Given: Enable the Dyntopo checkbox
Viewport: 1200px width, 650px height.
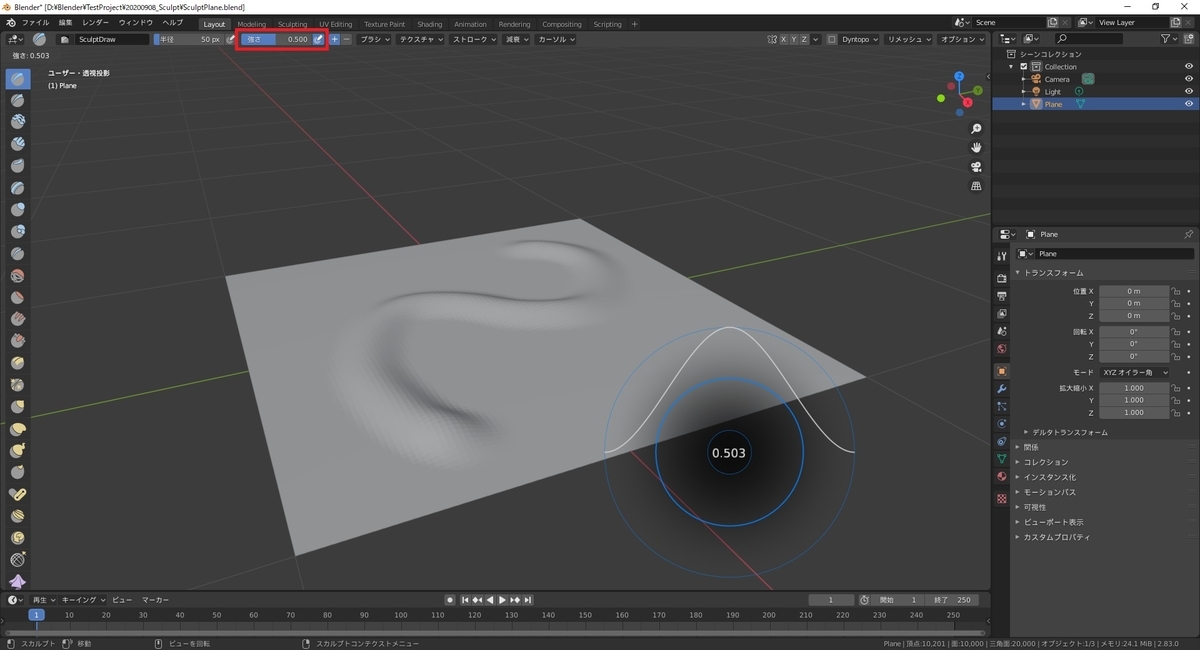Looking at the screenshot, I should (832, 39).
